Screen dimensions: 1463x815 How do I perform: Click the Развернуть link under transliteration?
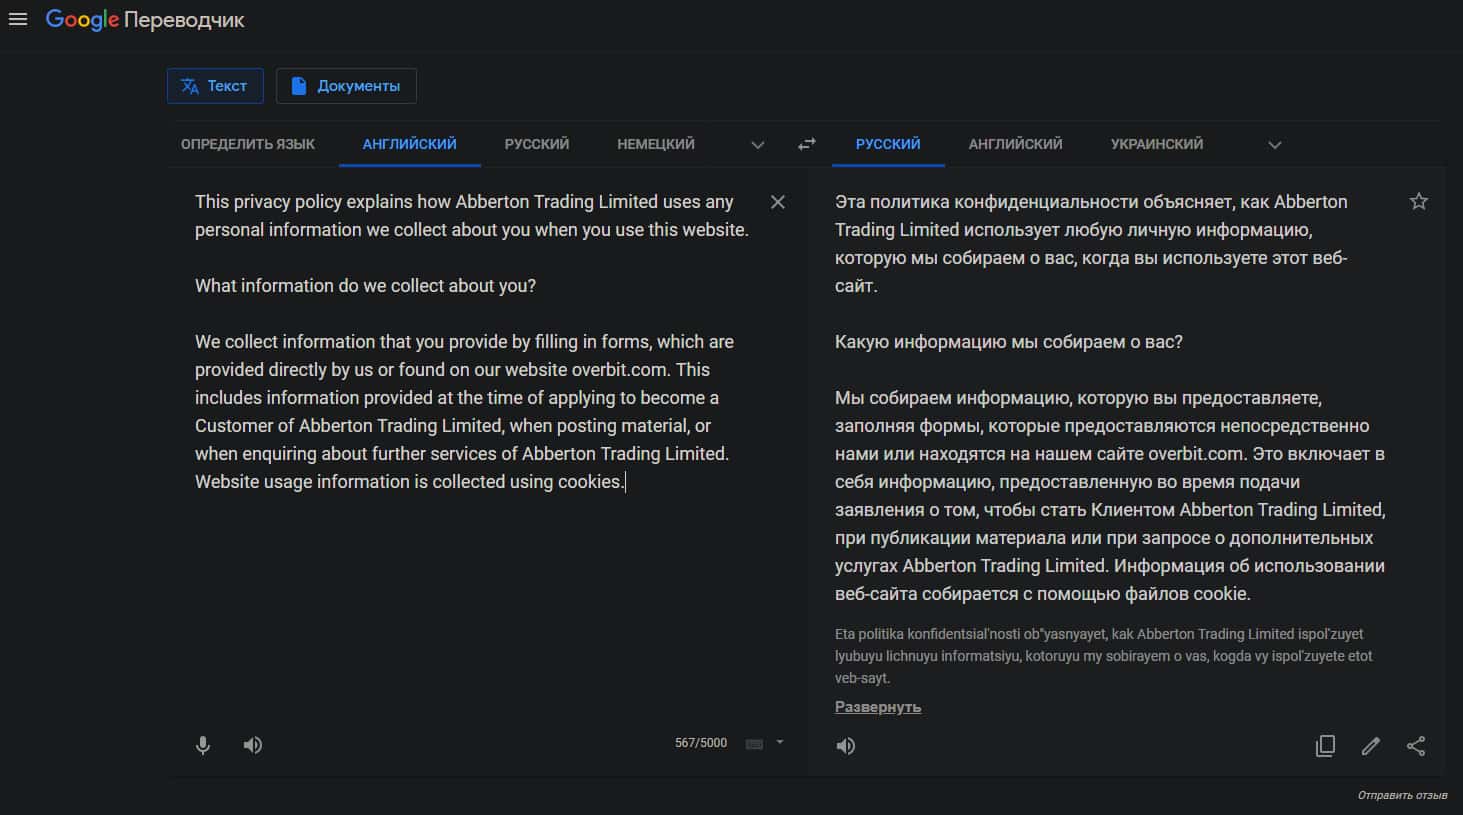pyautogui.click(x=877, y=707)
